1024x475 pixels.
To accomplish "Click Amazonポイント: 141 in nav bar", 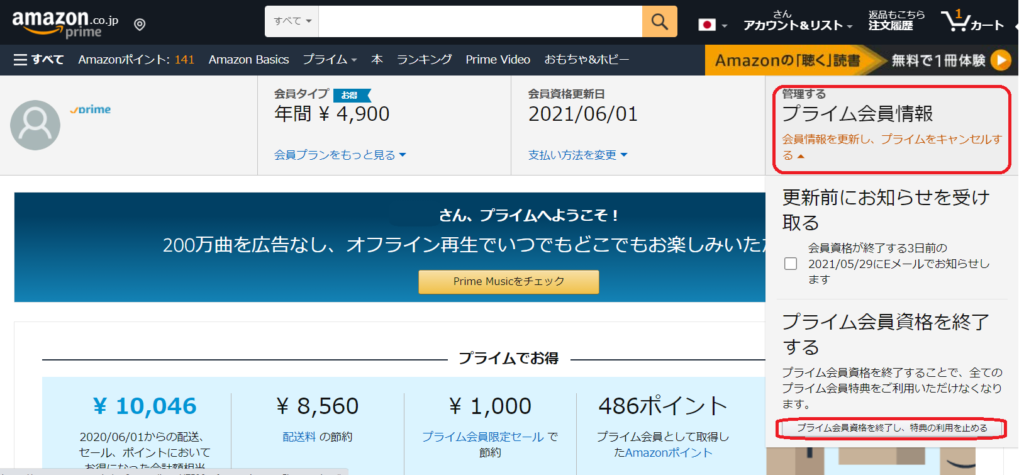I will click(136, 60).
